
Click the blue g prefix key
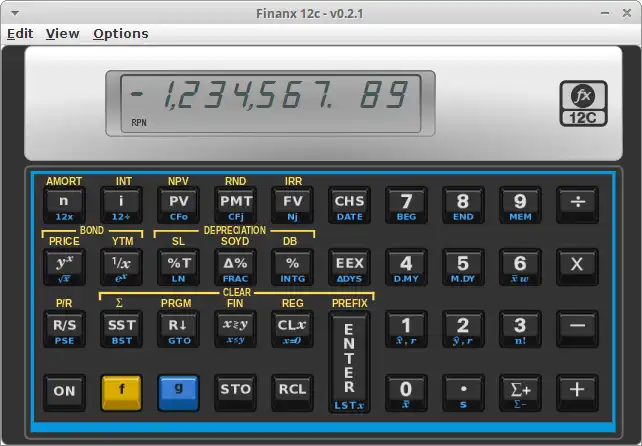point(179,393)
